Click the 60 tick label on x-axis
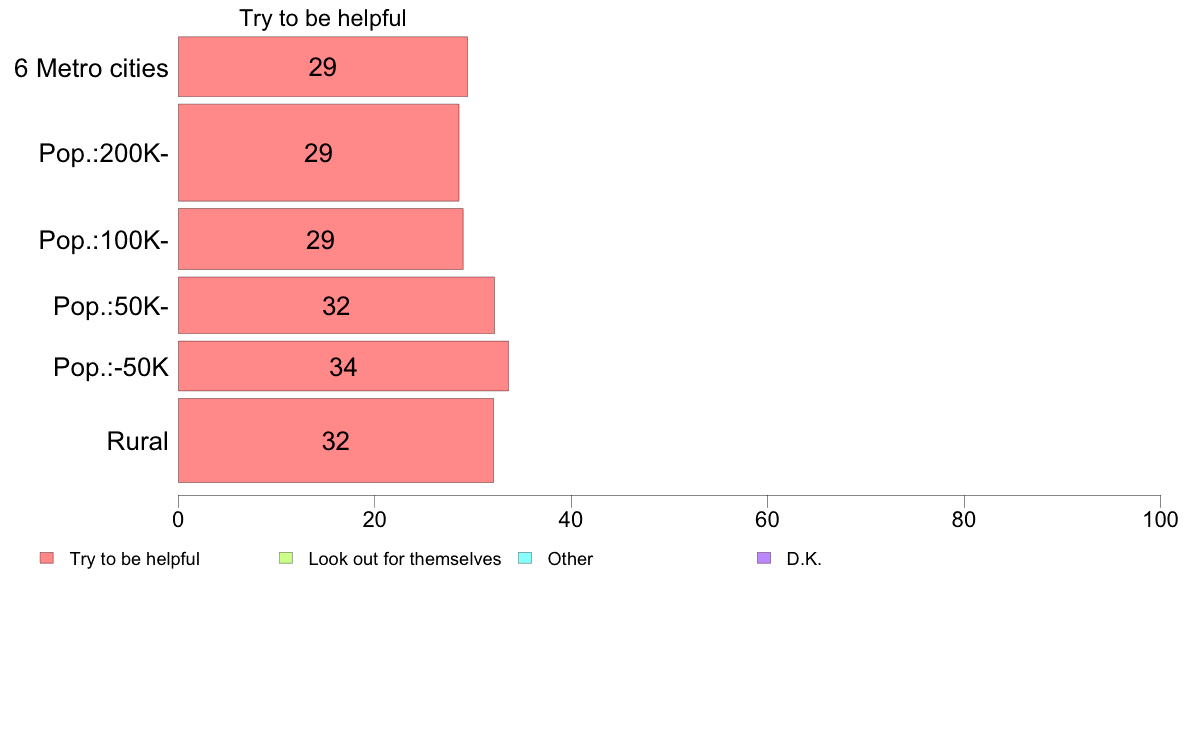 (x=767, y=519)
